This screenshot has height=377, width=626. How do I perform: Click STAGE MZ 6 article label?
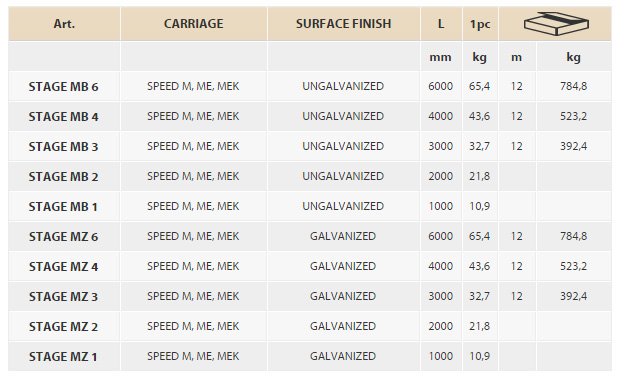(x=63, y=236)
